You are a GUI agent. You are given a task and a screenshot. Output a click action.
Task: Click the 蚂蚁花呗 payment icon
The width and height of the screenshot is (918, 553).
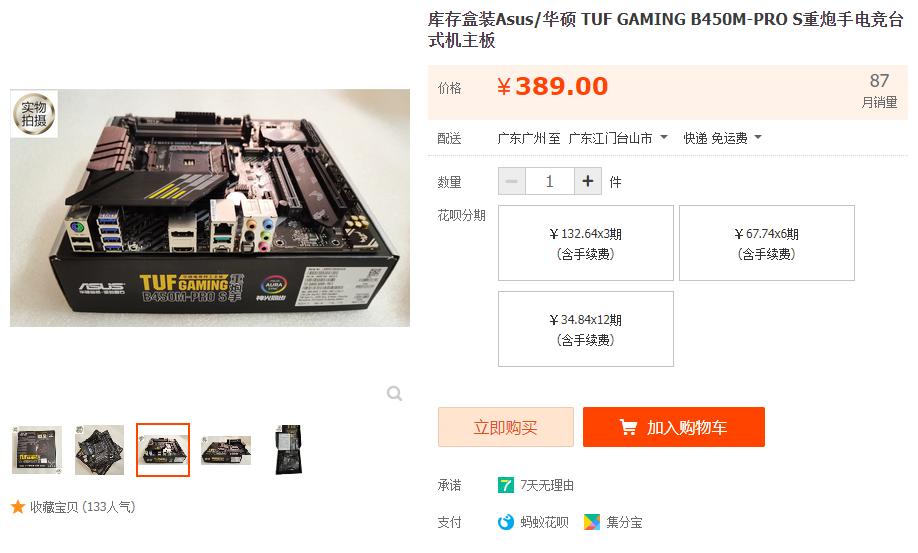(505, 522)
